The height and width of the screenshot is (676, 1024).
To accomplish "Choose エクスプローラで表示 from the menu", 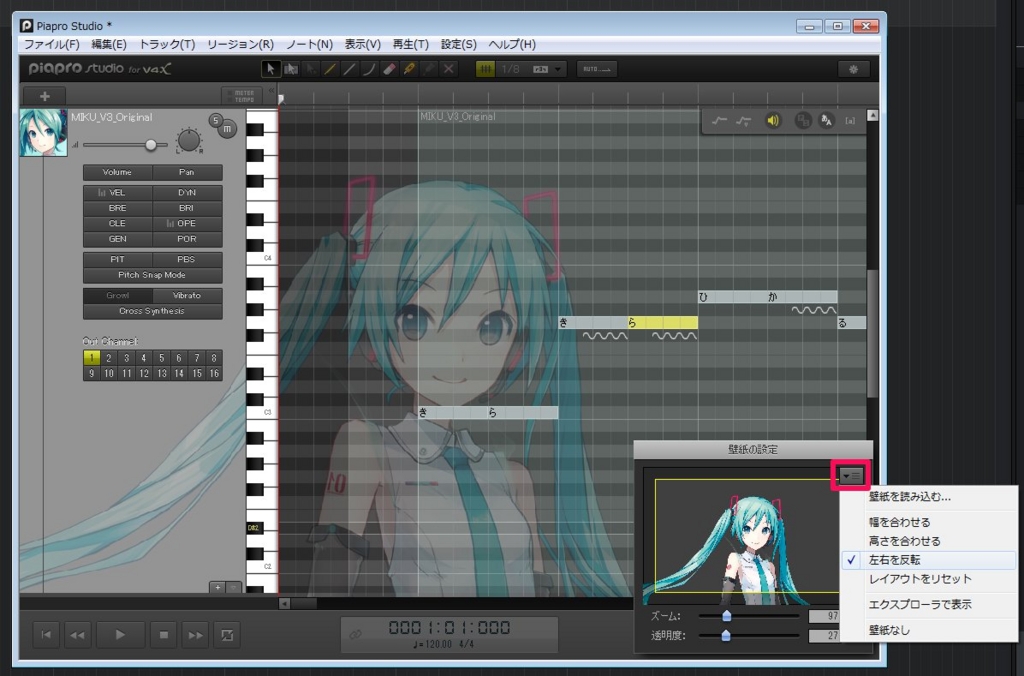I will 920,604.
